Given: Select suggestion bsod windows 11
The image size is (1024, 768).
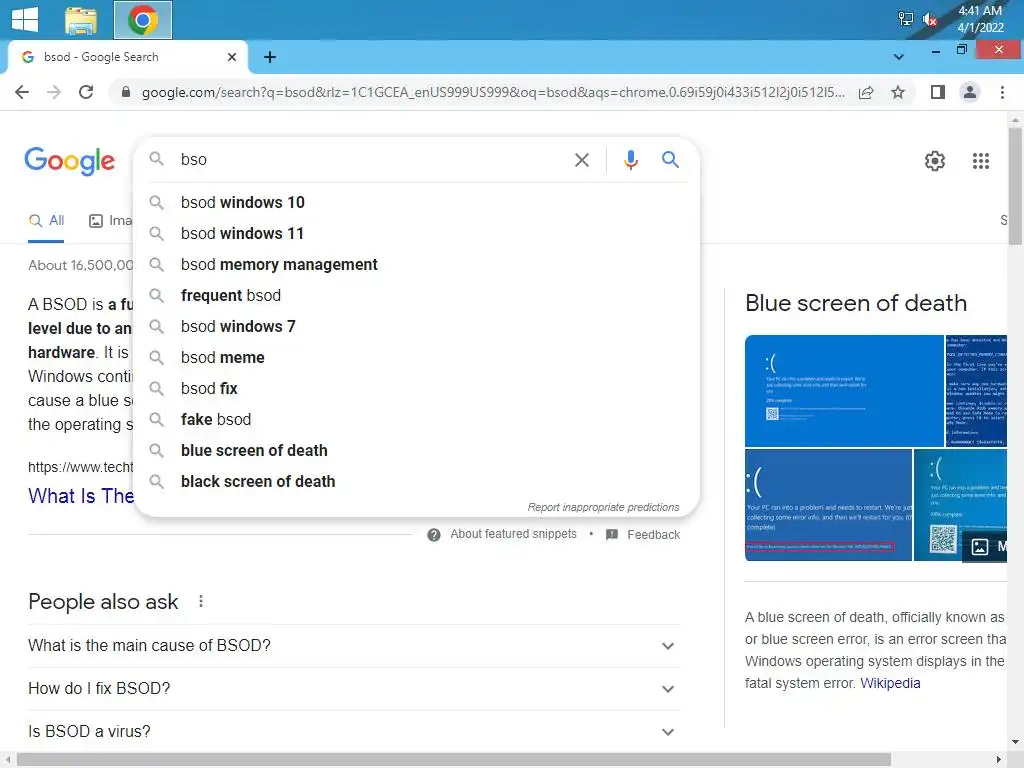Looking at the screenshot, I should click(x=417, y=234).
